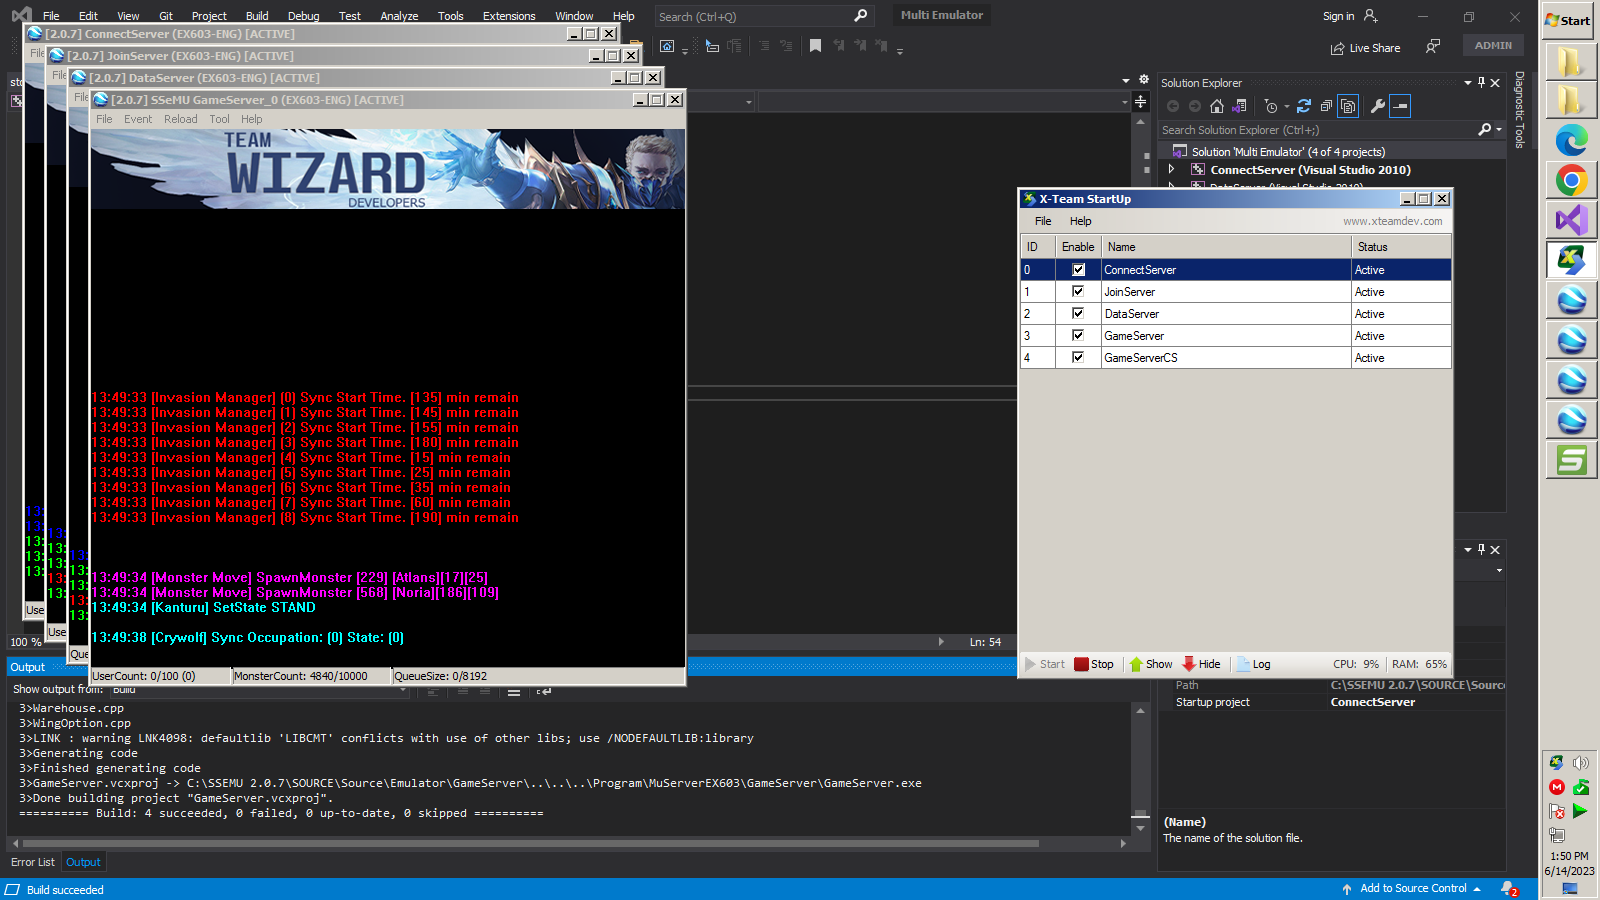The height and width of the screenshot is (900, 1600).
Task: Click the account settings icon beside Sign in
Action: coord(1371,16)
